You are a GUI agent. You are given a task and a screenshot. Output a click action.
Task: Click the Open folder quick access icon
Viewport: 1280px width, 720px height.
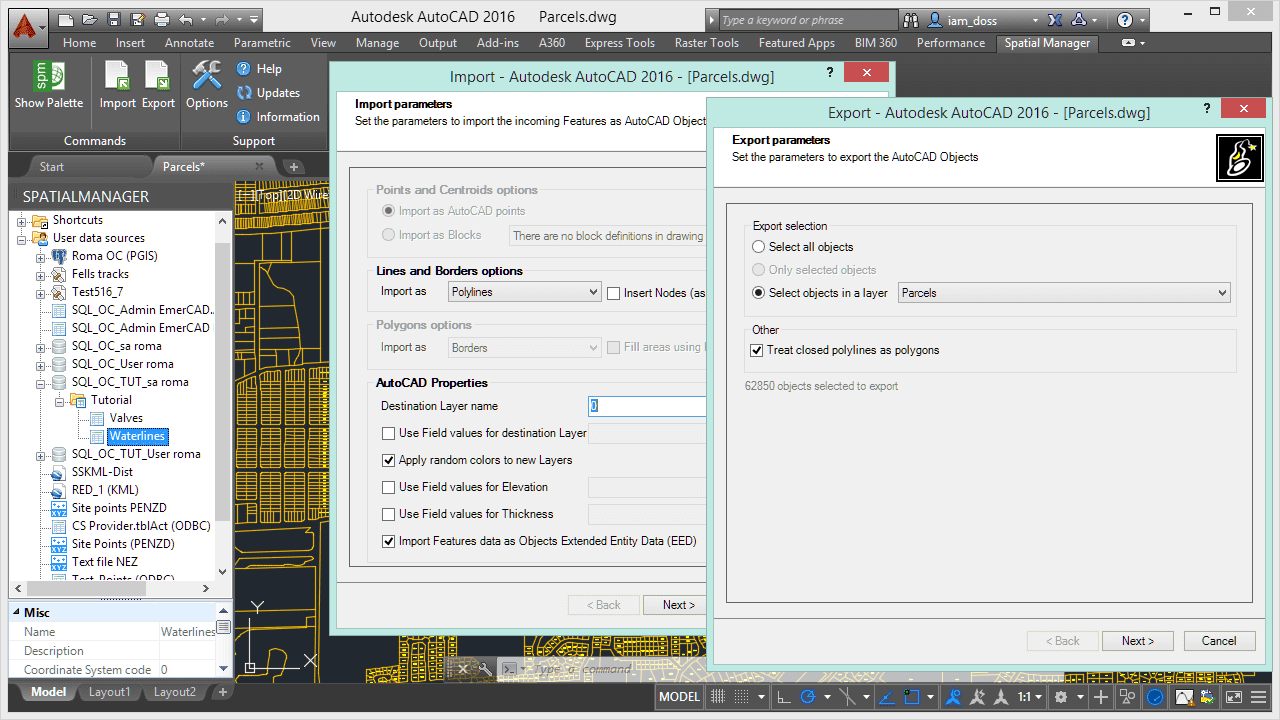pyautogui.click(x=90, y=19)
